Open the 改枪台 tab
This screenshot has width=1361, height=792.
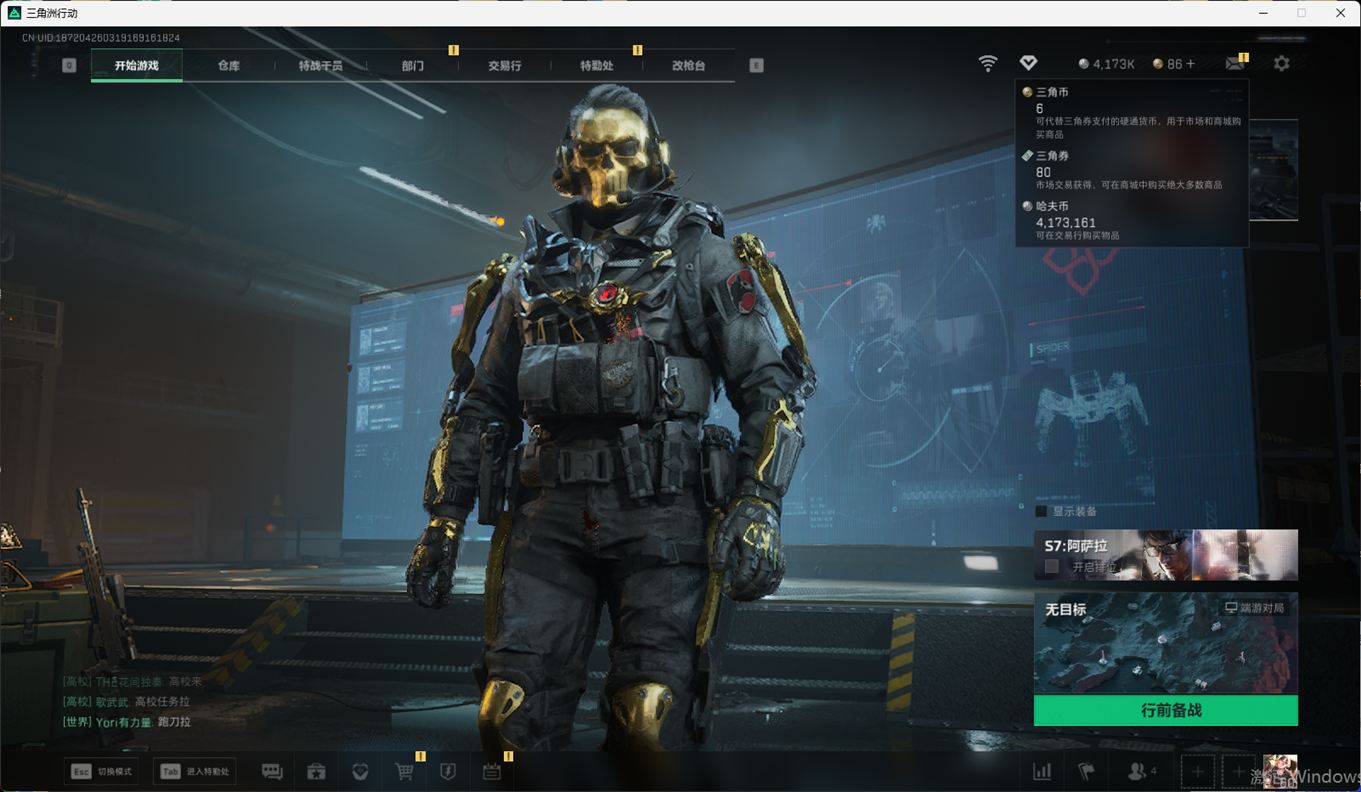689,65
